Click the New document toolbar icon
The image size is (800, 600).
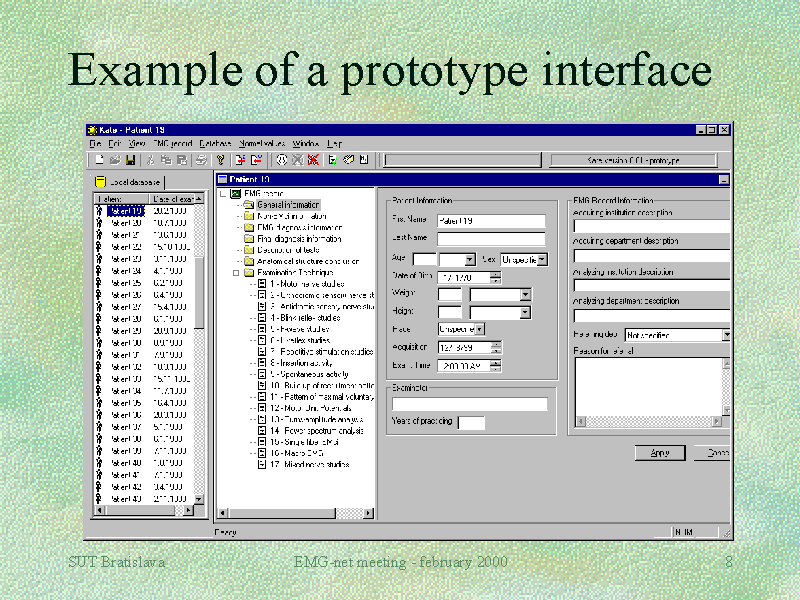(x=100, y=160)
